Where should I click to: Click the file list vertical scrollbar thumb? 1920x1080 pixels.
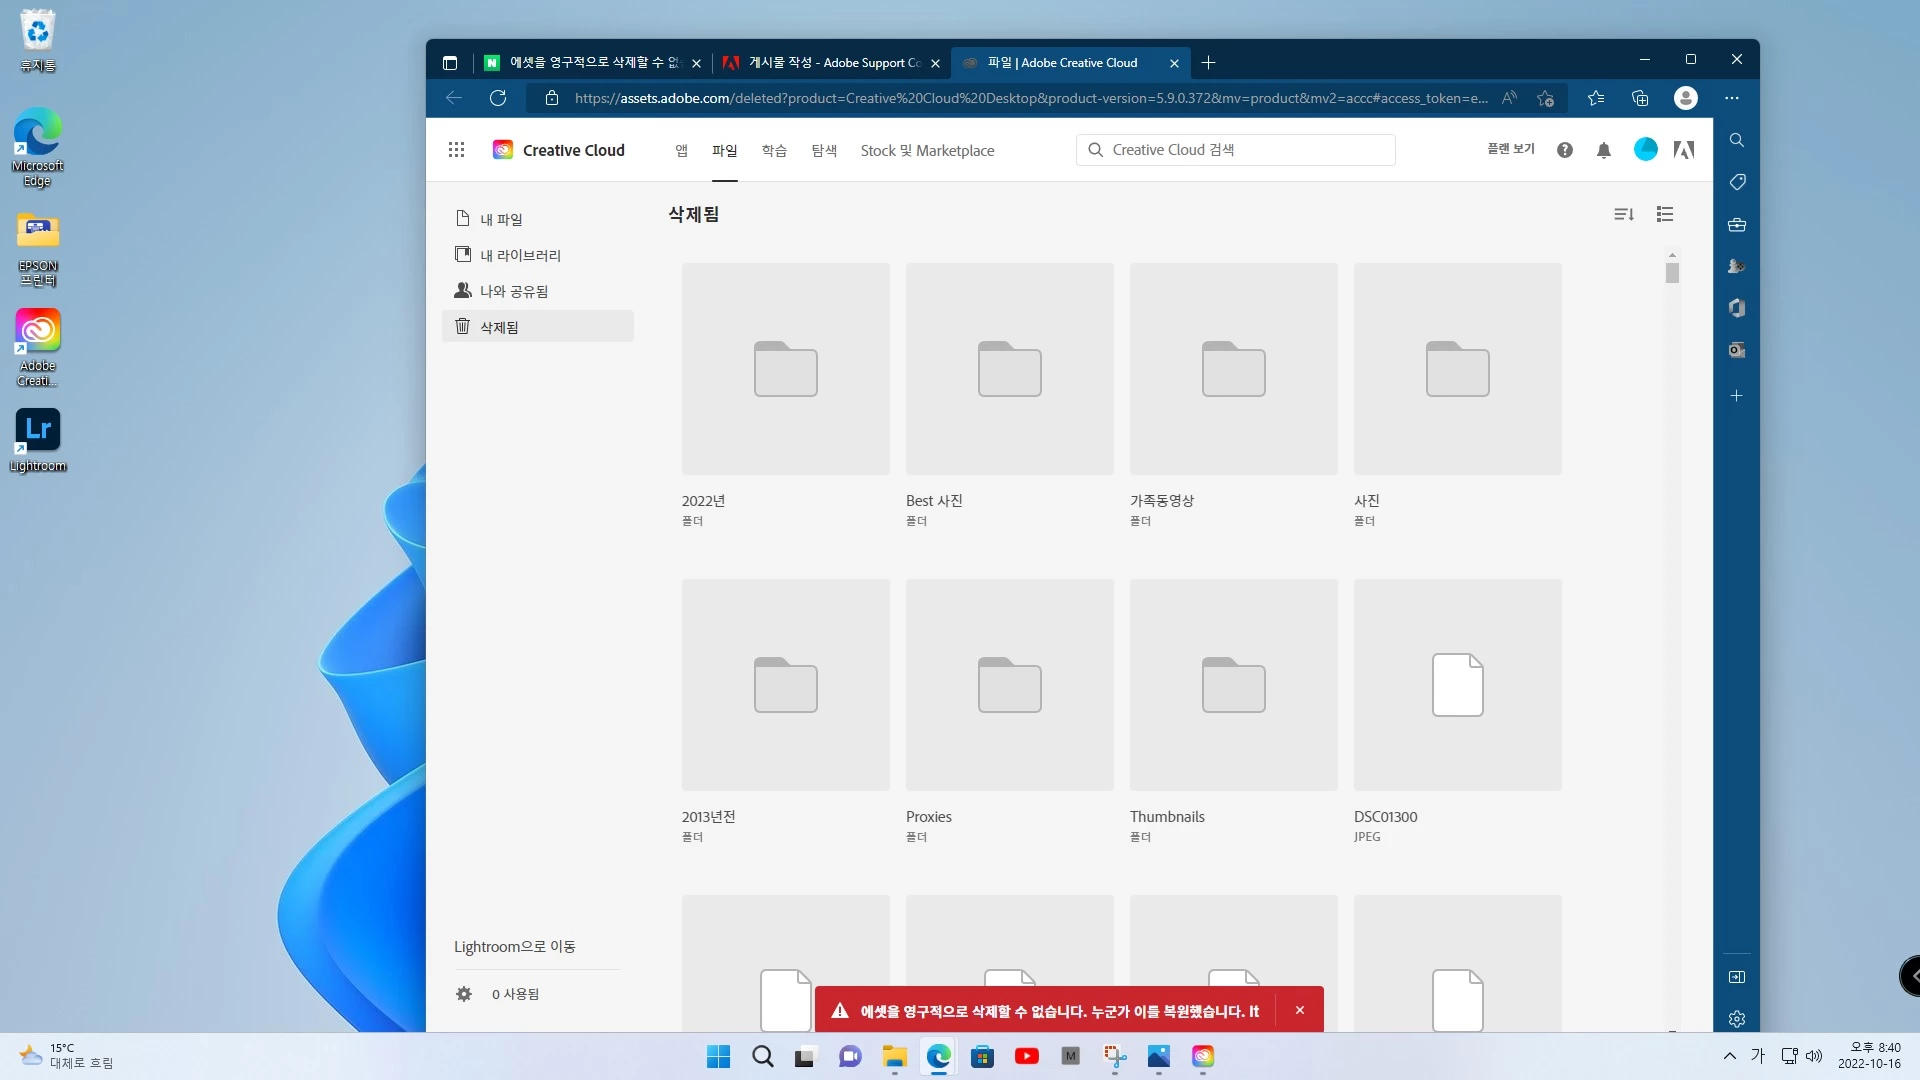[x=1672, y=273]
